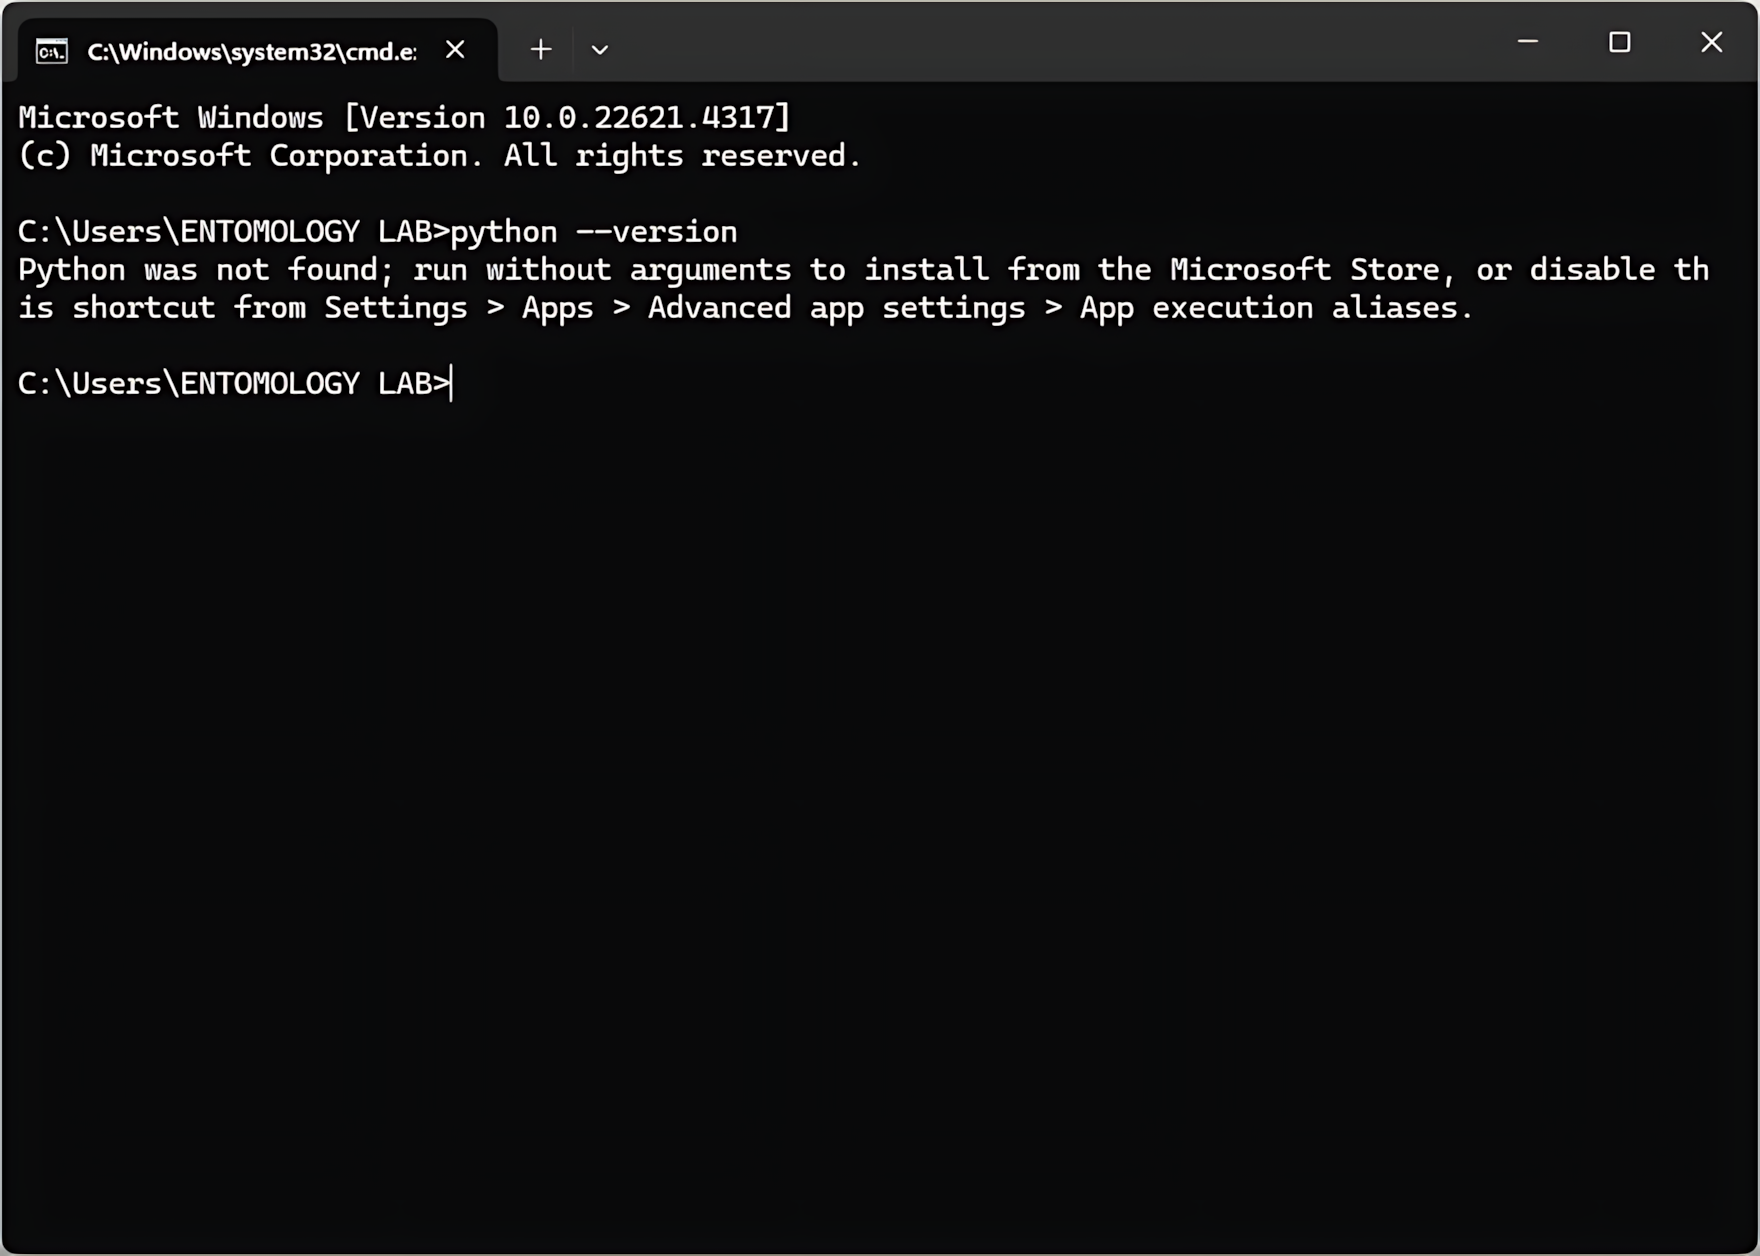Expand the new tab profile dropdown chevron
1760x1256 pixels.
coord(599,50)
